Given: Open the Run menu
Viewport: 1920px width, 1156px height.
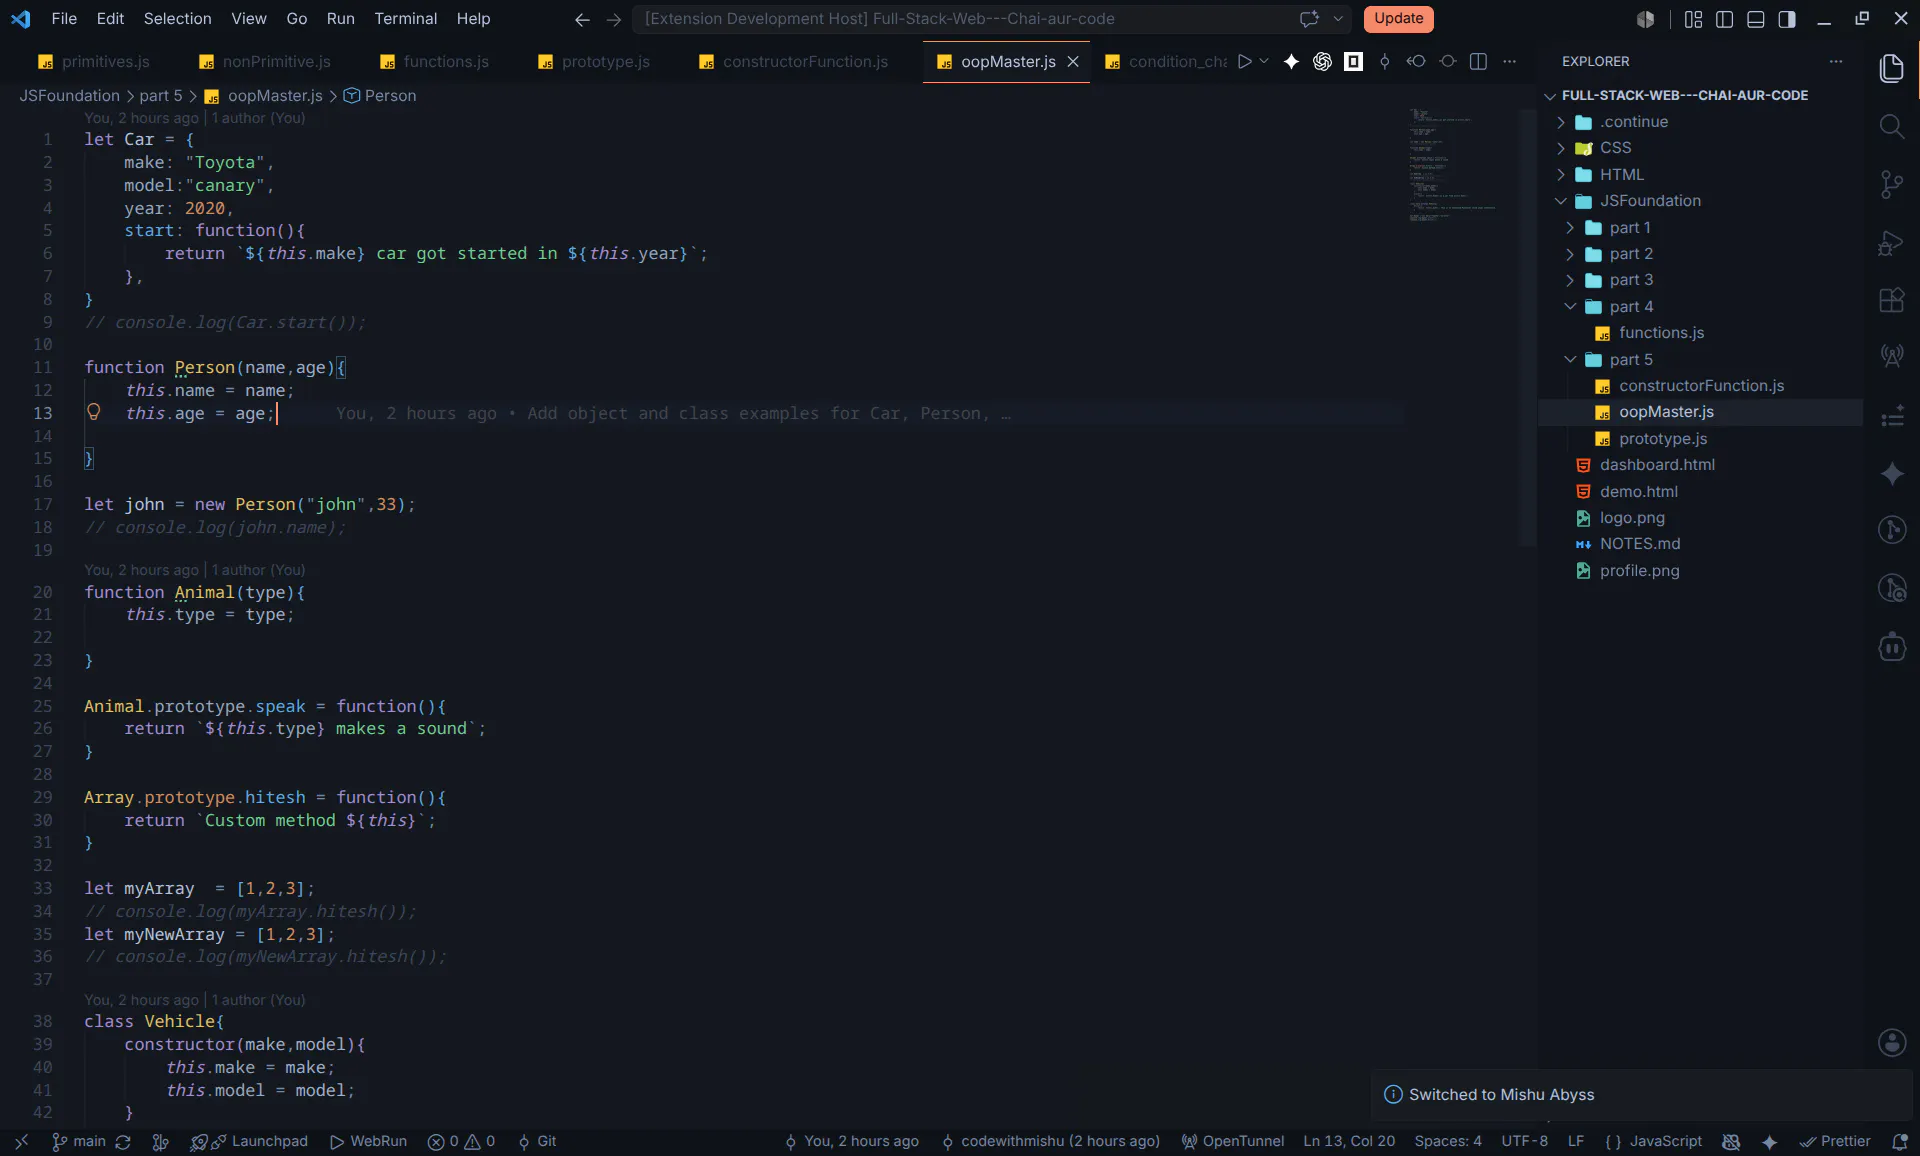Looking at the screenshot, I should click(340, 19).
